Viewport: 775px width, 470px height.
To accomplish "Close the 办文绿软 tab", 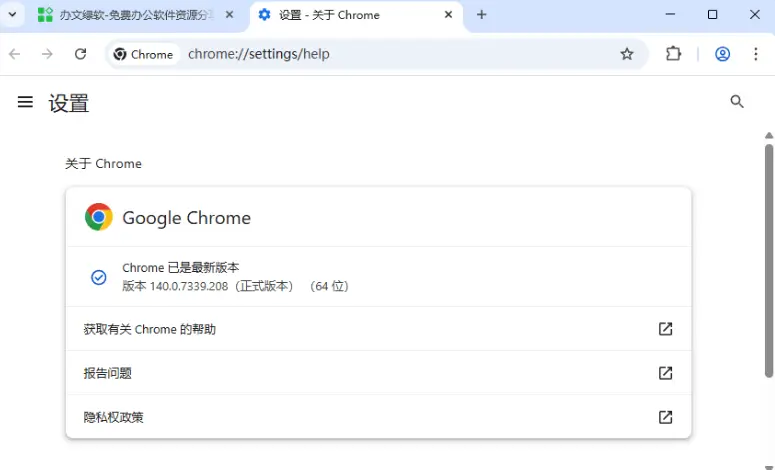I will tap(229, 15).
